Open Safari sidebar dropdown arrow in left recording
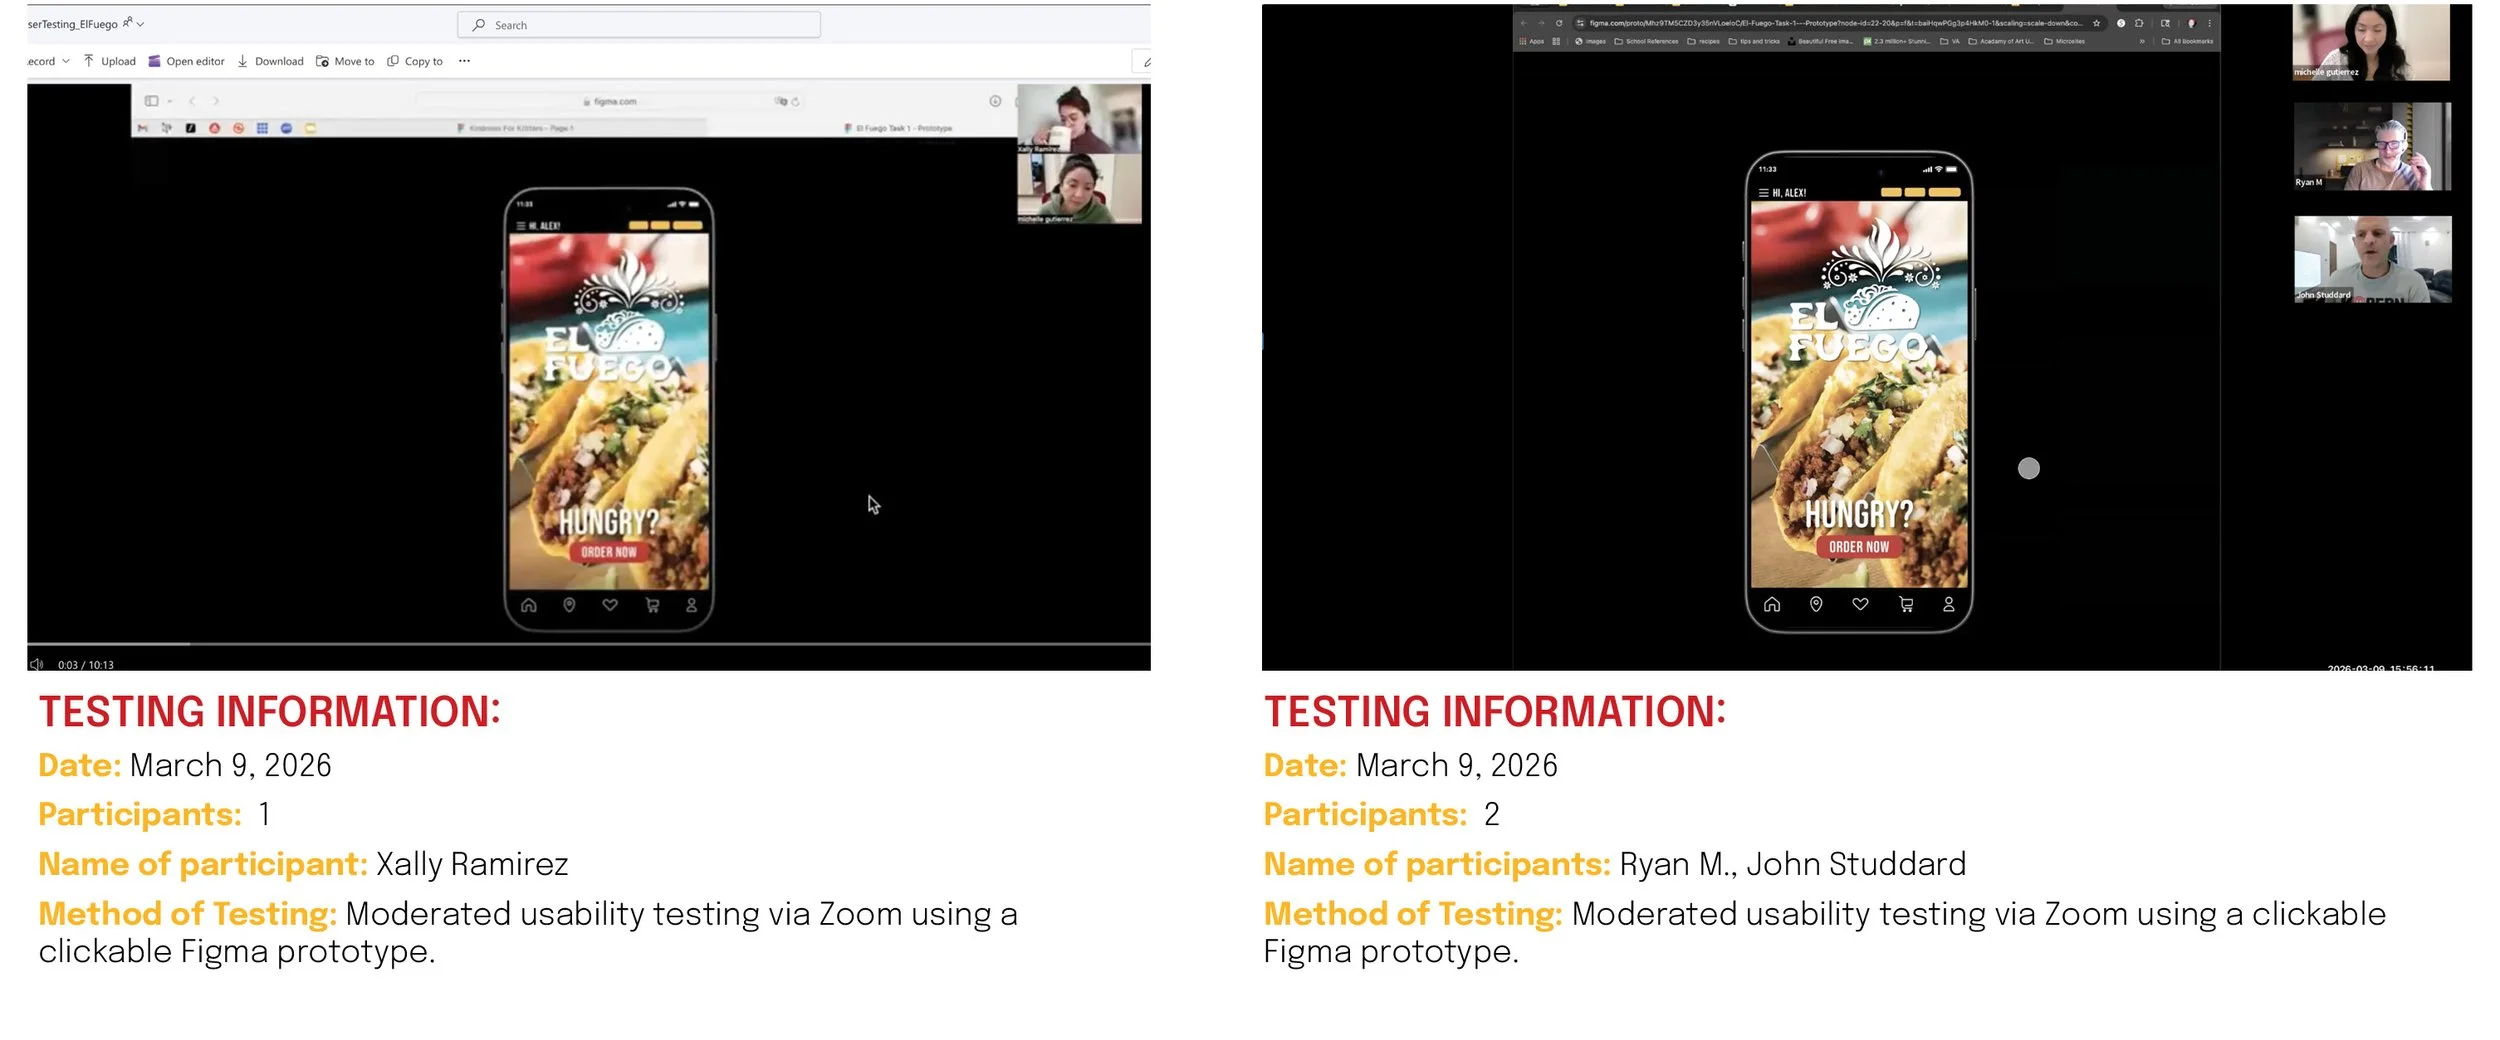 click(170, 101)
